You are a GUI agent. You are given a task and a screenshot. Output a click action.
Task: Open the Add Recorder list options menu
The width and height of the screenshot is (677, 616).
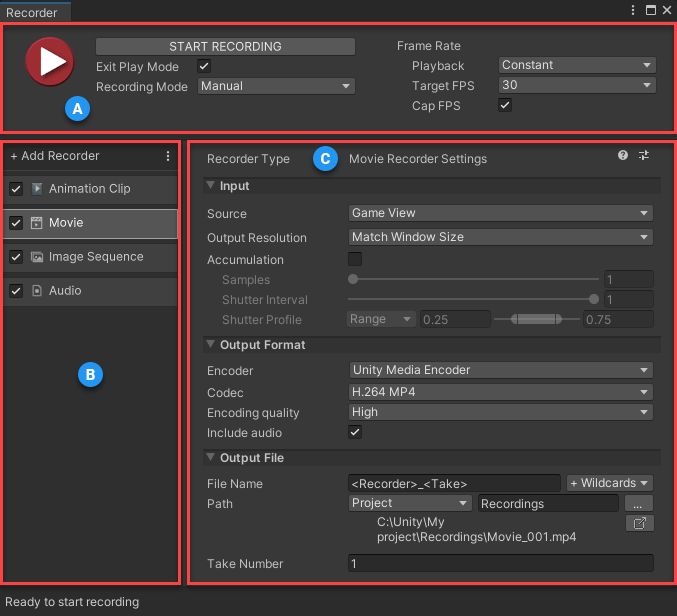(x=168, y=156)
